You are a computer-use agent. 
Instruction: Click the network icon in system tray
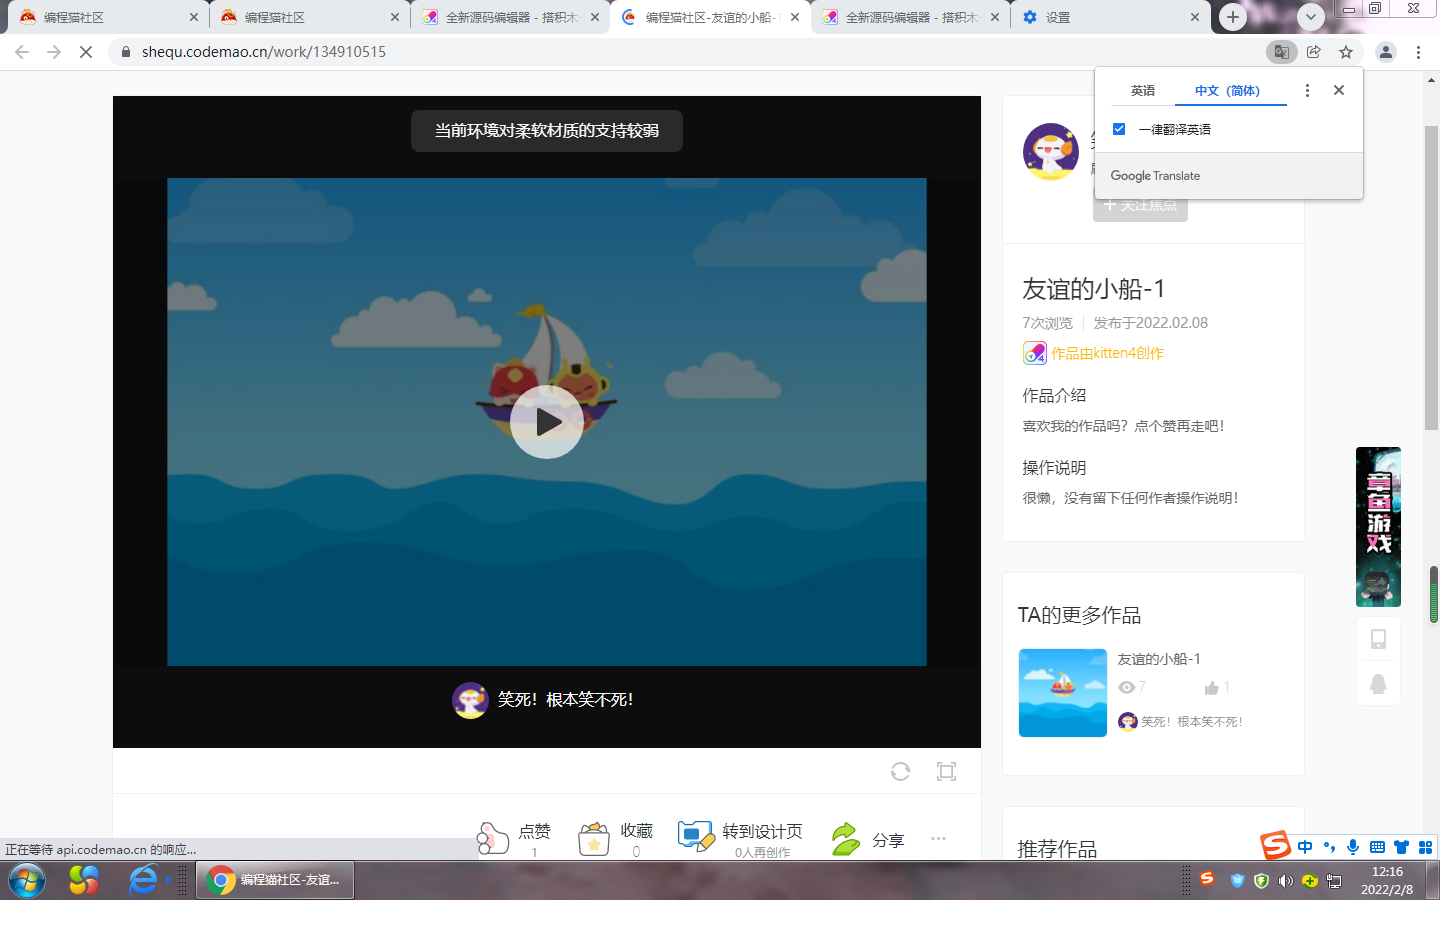(1333, 881)
